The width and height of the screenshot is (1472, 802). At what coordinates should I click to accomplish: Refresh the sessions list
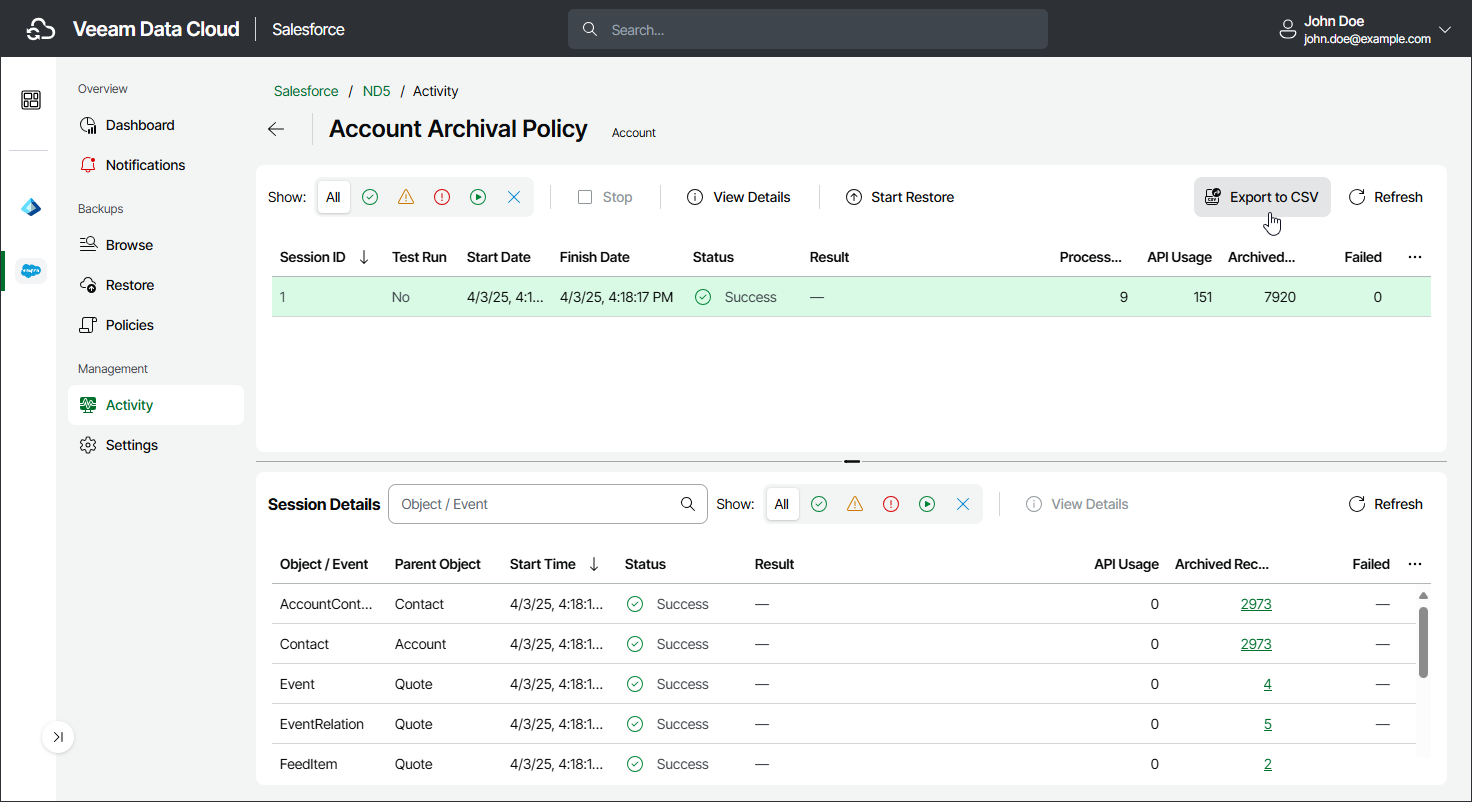1386,197
